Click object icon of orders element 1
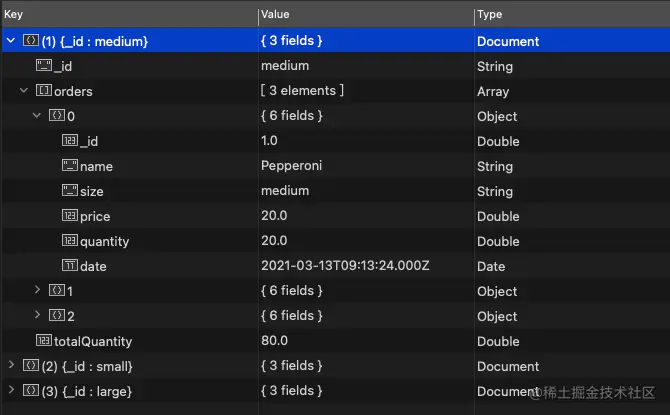The image size is (670, 415). [x=57, y=290]
